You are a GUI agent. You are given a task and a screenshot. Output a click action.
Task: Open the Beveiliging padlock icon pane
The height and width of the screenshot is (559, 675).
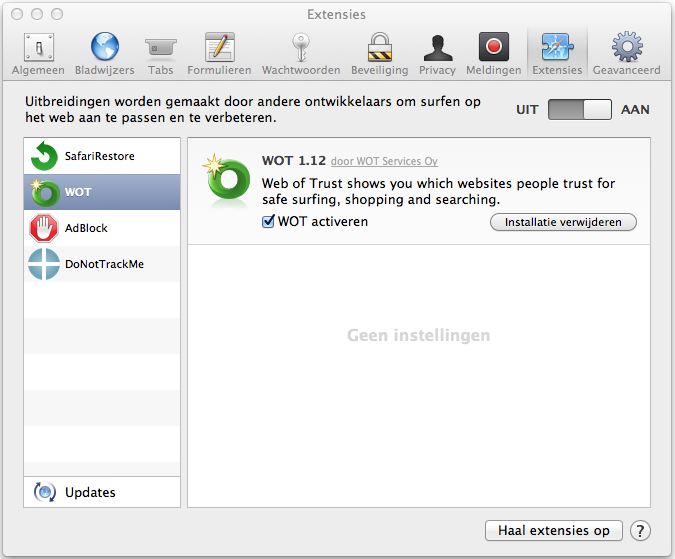pyautogui.click(x=379, y=54)
